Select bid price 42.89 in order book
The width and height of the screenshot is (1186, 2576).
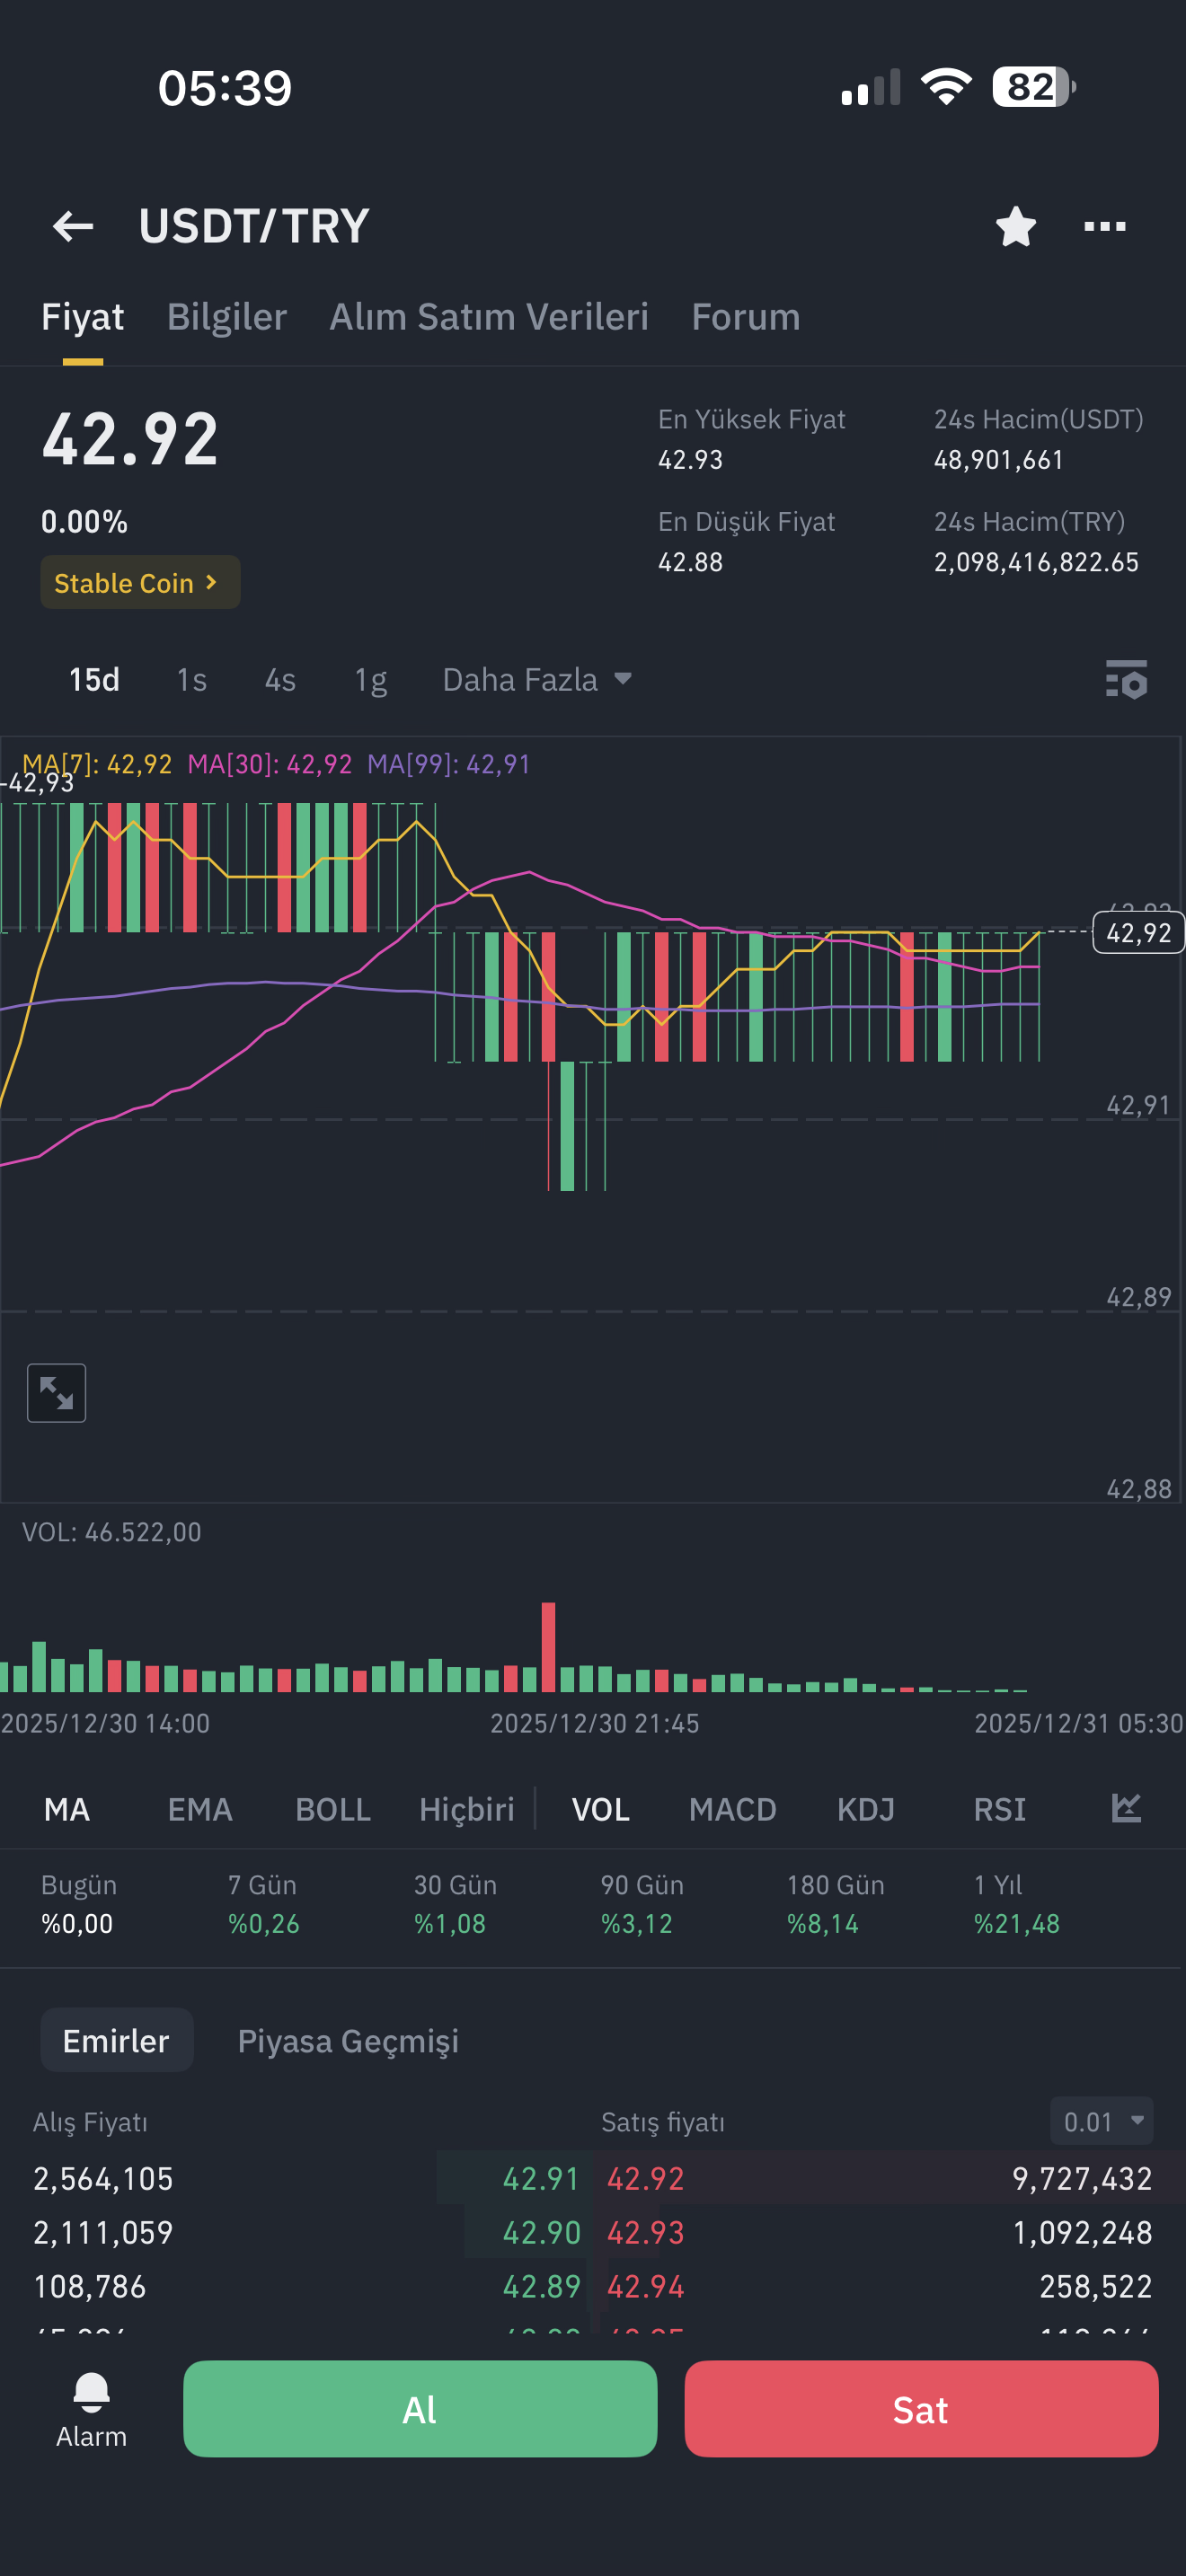(x=541, y=2286)
